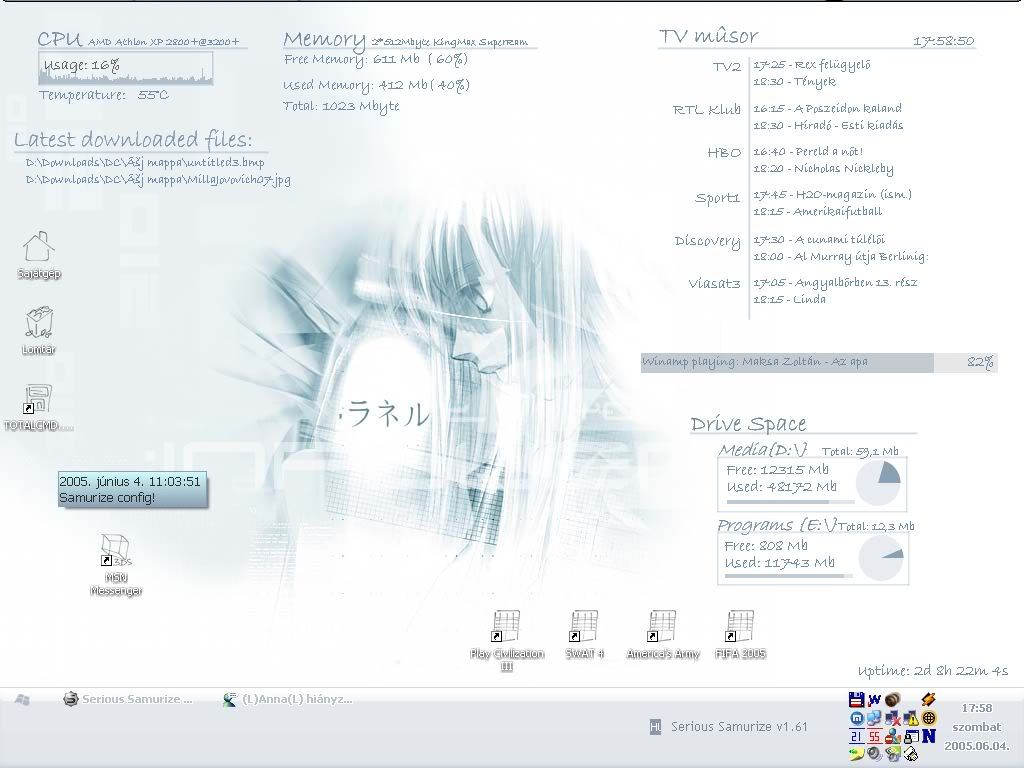Click the bold blue N tray icon
The image size is (1024, 768).
tap(929, 736)
